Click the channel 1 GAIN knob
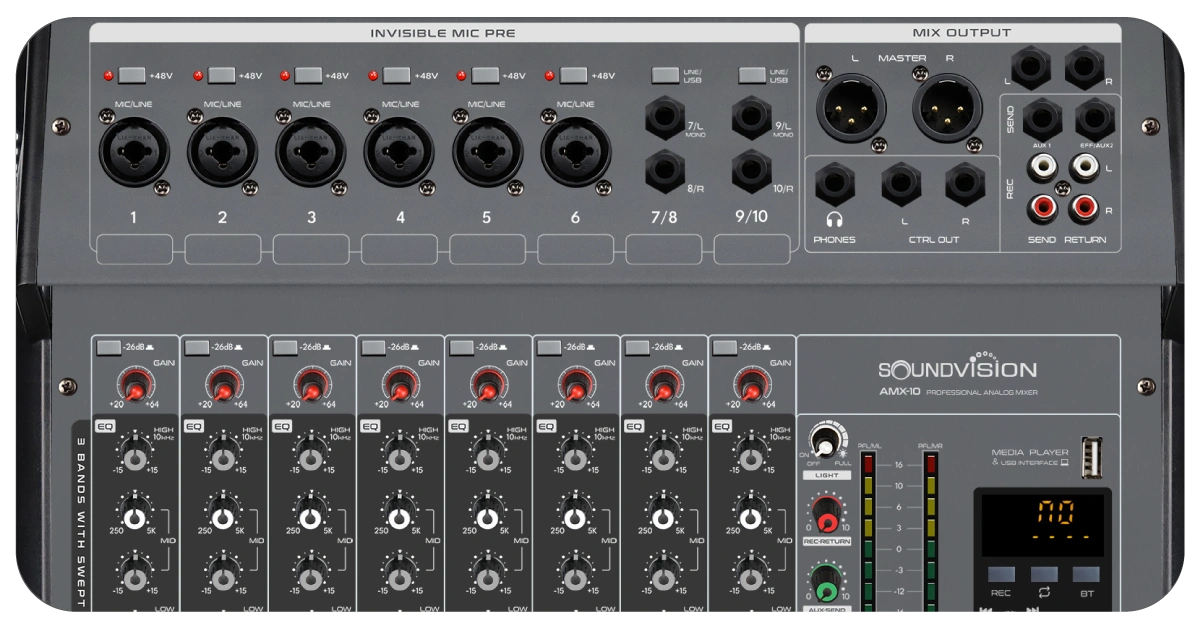 (x=134, y=385)
